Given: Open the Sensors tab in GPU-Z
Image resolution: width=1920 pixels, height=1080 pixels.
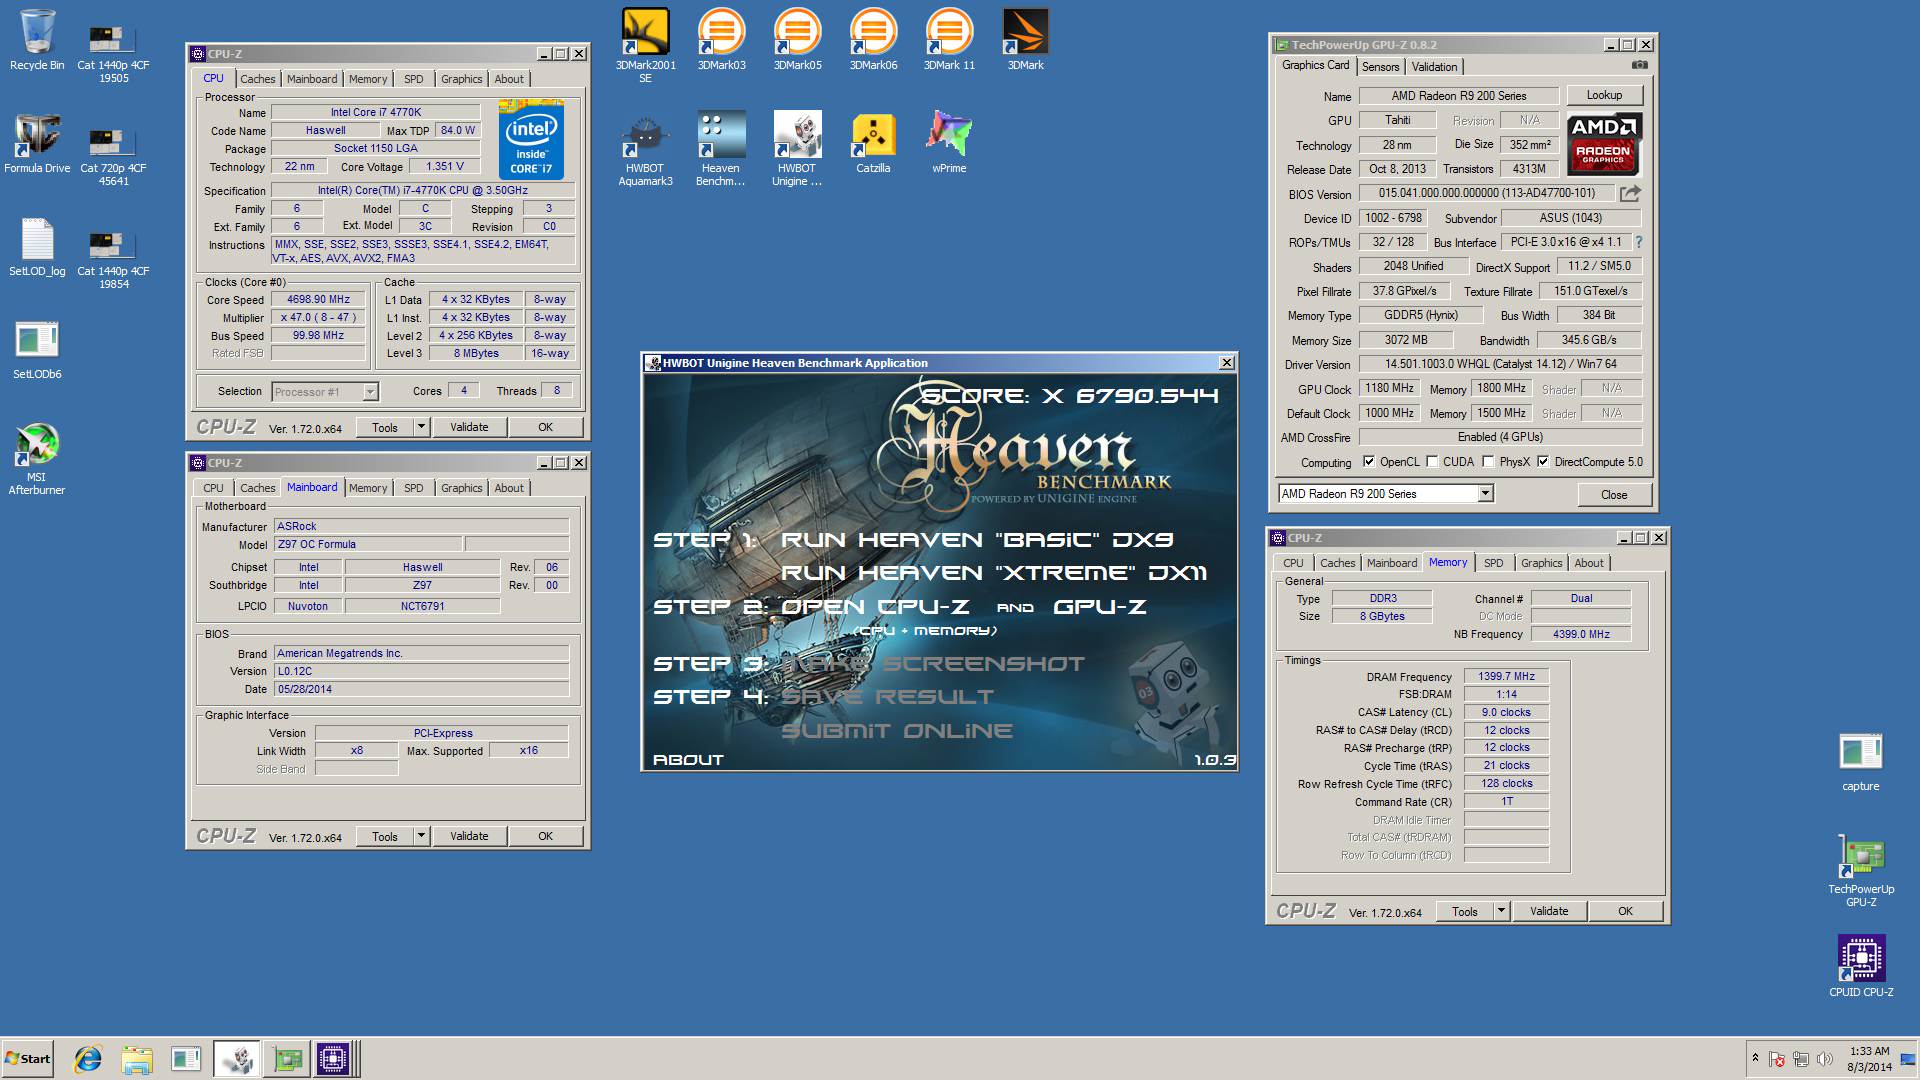Looking at the screenshot, I should [x=1380, y=67].
